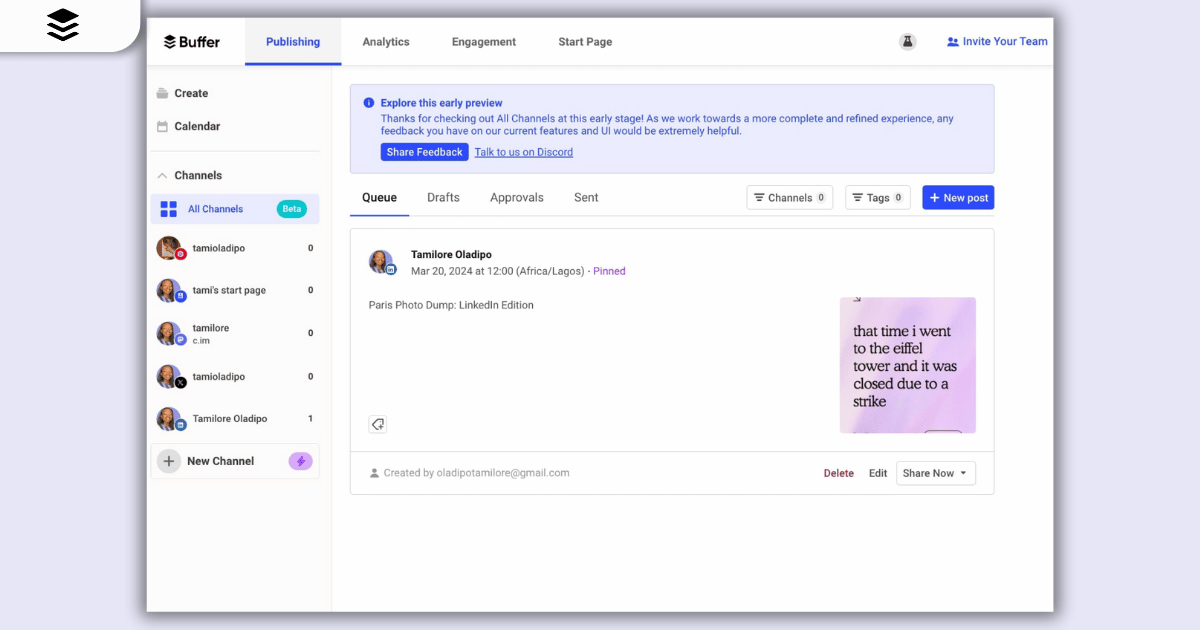1200x630 pixels.
Task: Open Talk to us on Discord link
Action: pyautogui.click(x=523, y=152)
